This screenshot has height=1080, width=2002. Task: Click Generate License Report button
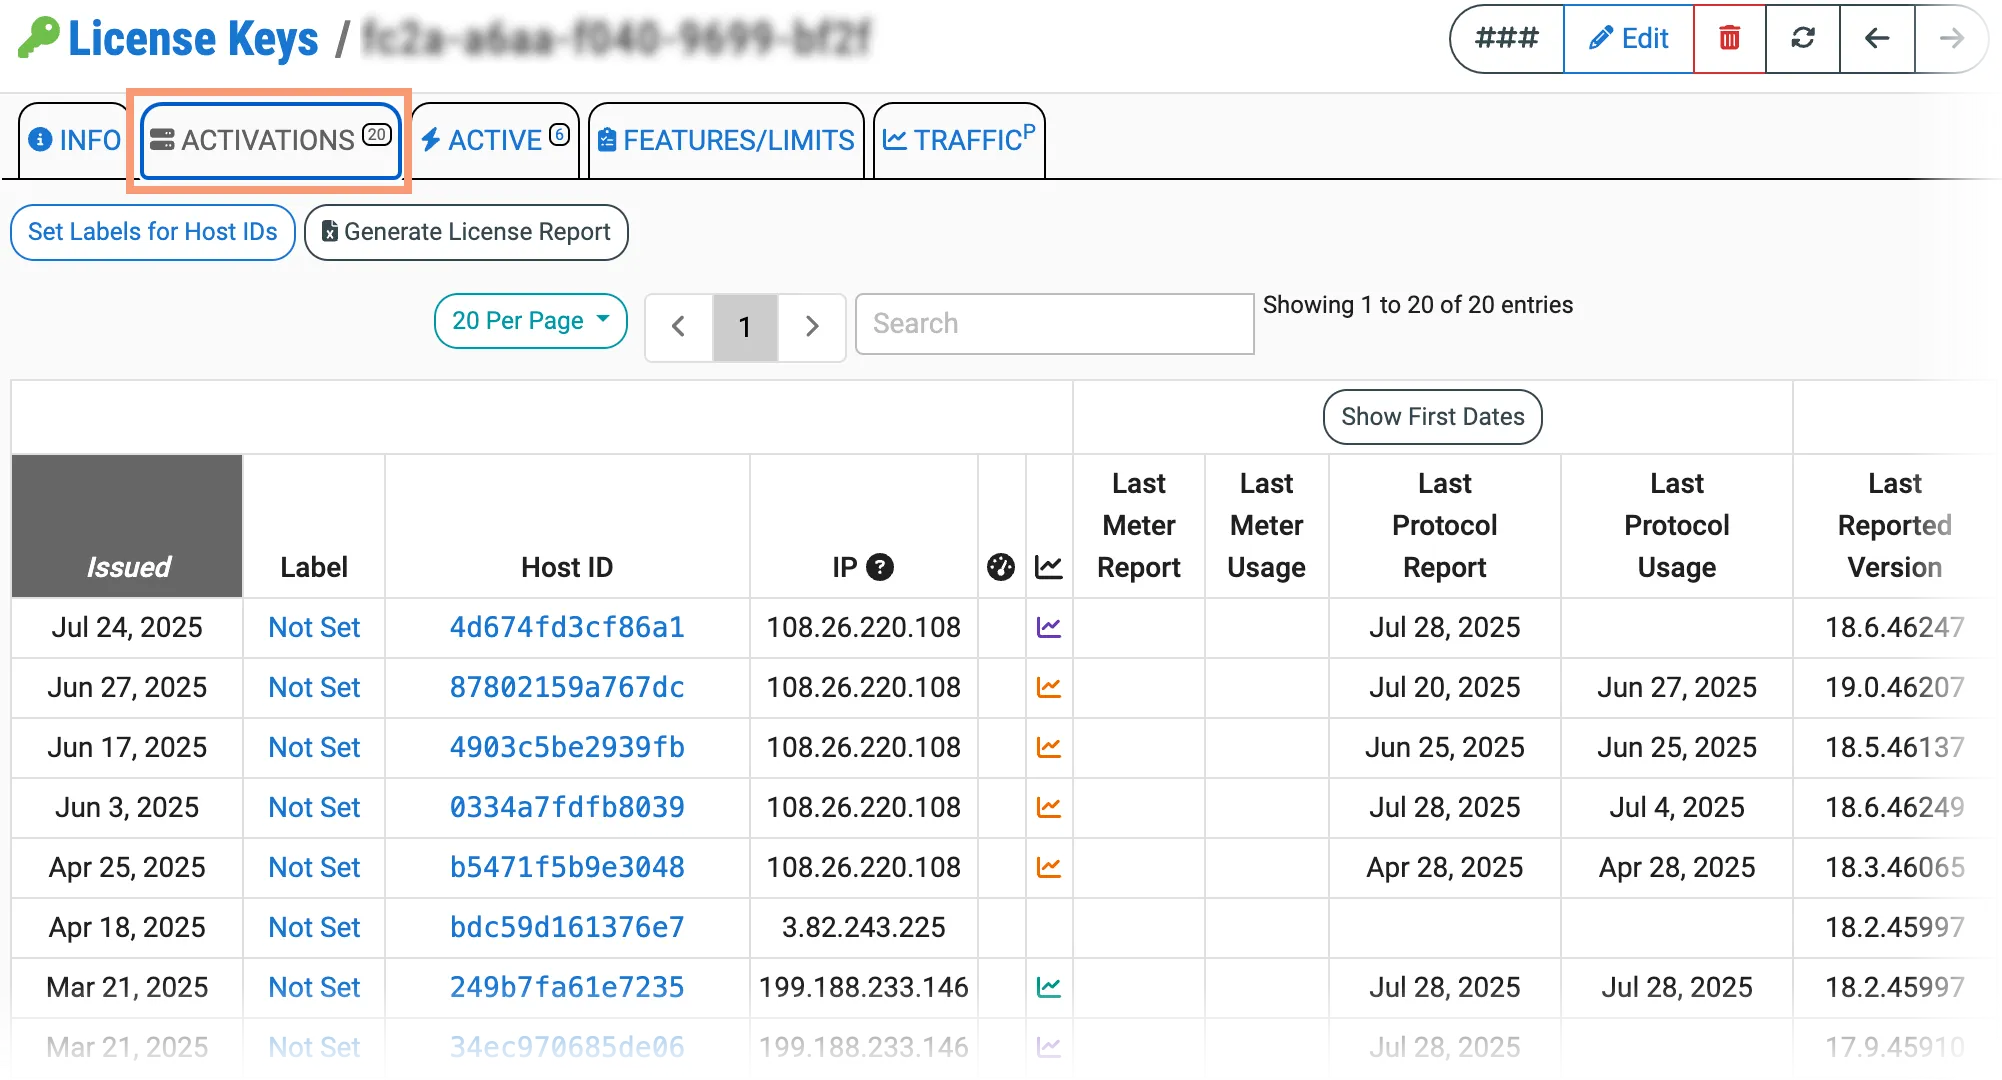466,232
